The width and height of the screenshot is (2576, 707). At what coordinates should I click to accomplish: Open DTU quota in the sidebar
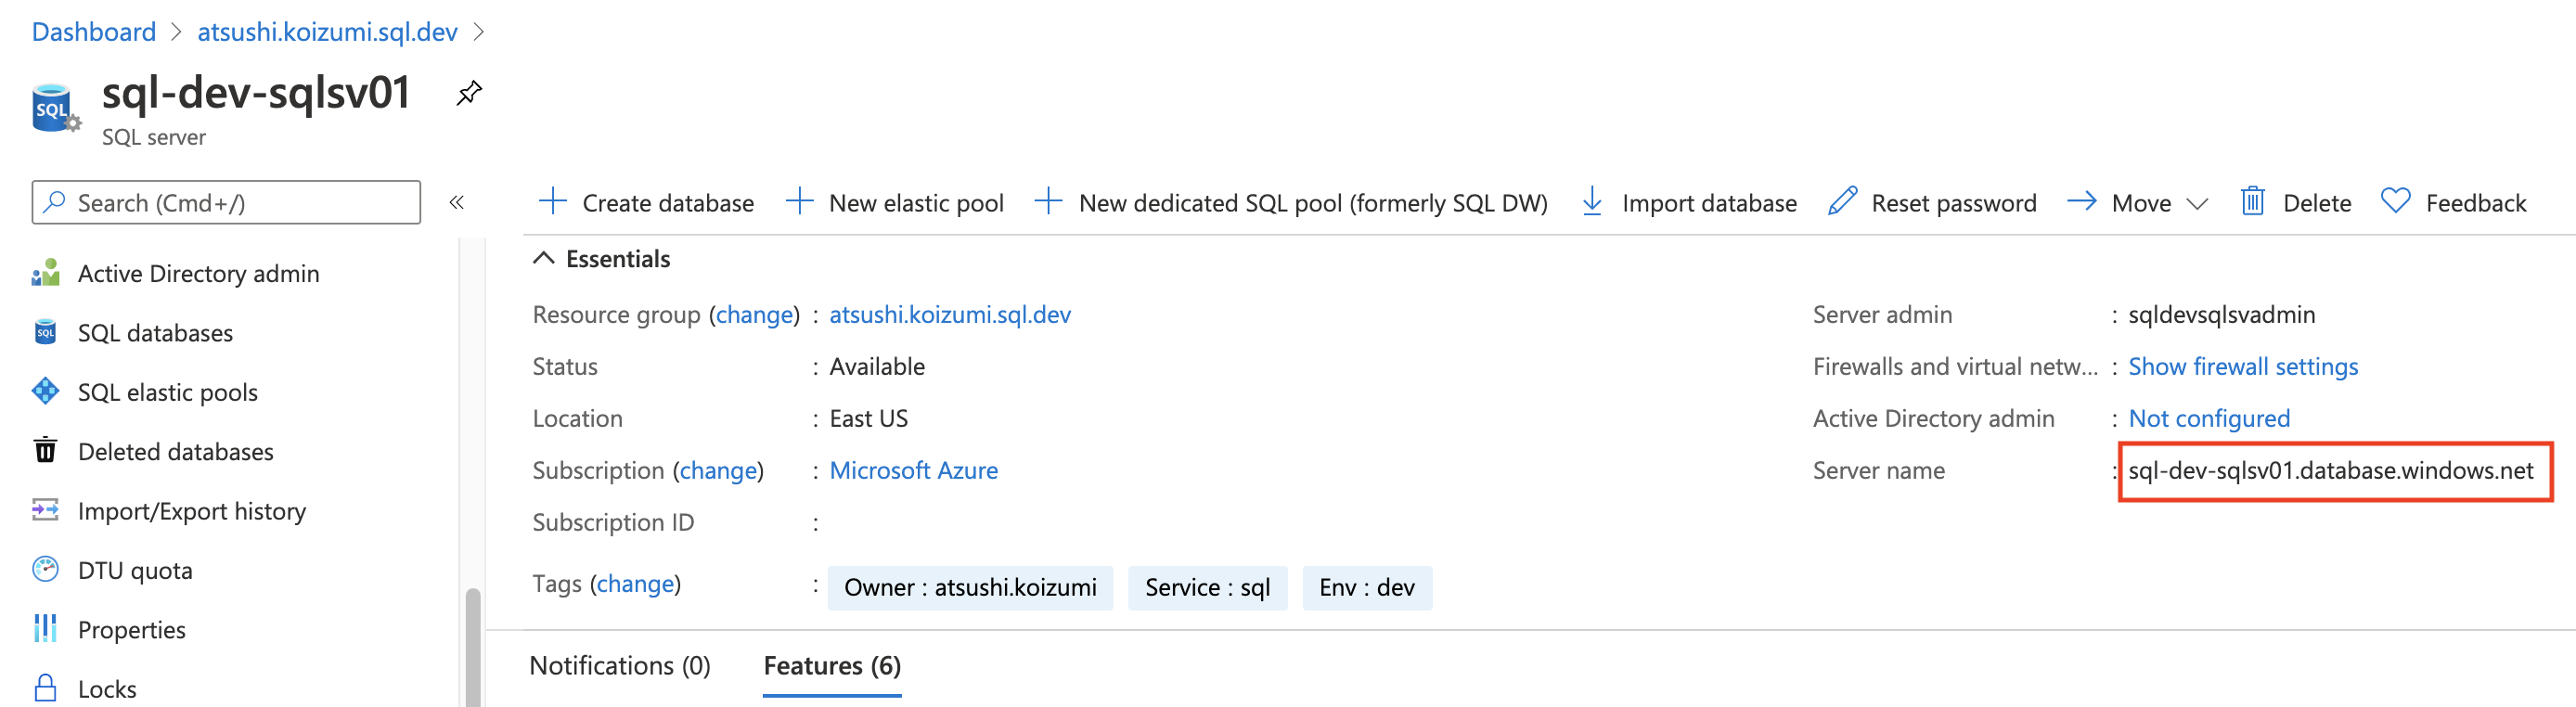[135, 570]
